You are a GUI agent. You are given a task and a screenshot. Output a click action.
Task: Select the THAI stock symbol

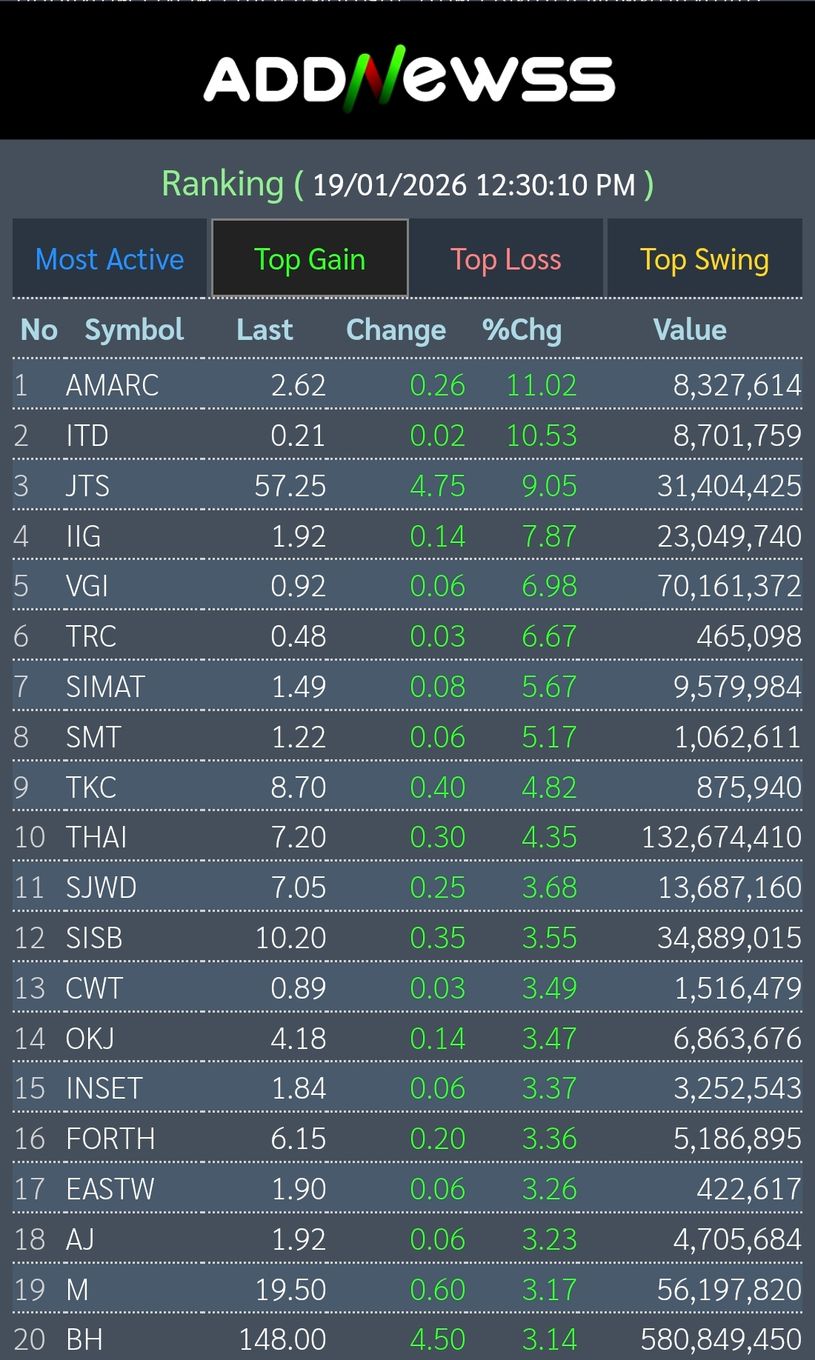coord(96,837)
